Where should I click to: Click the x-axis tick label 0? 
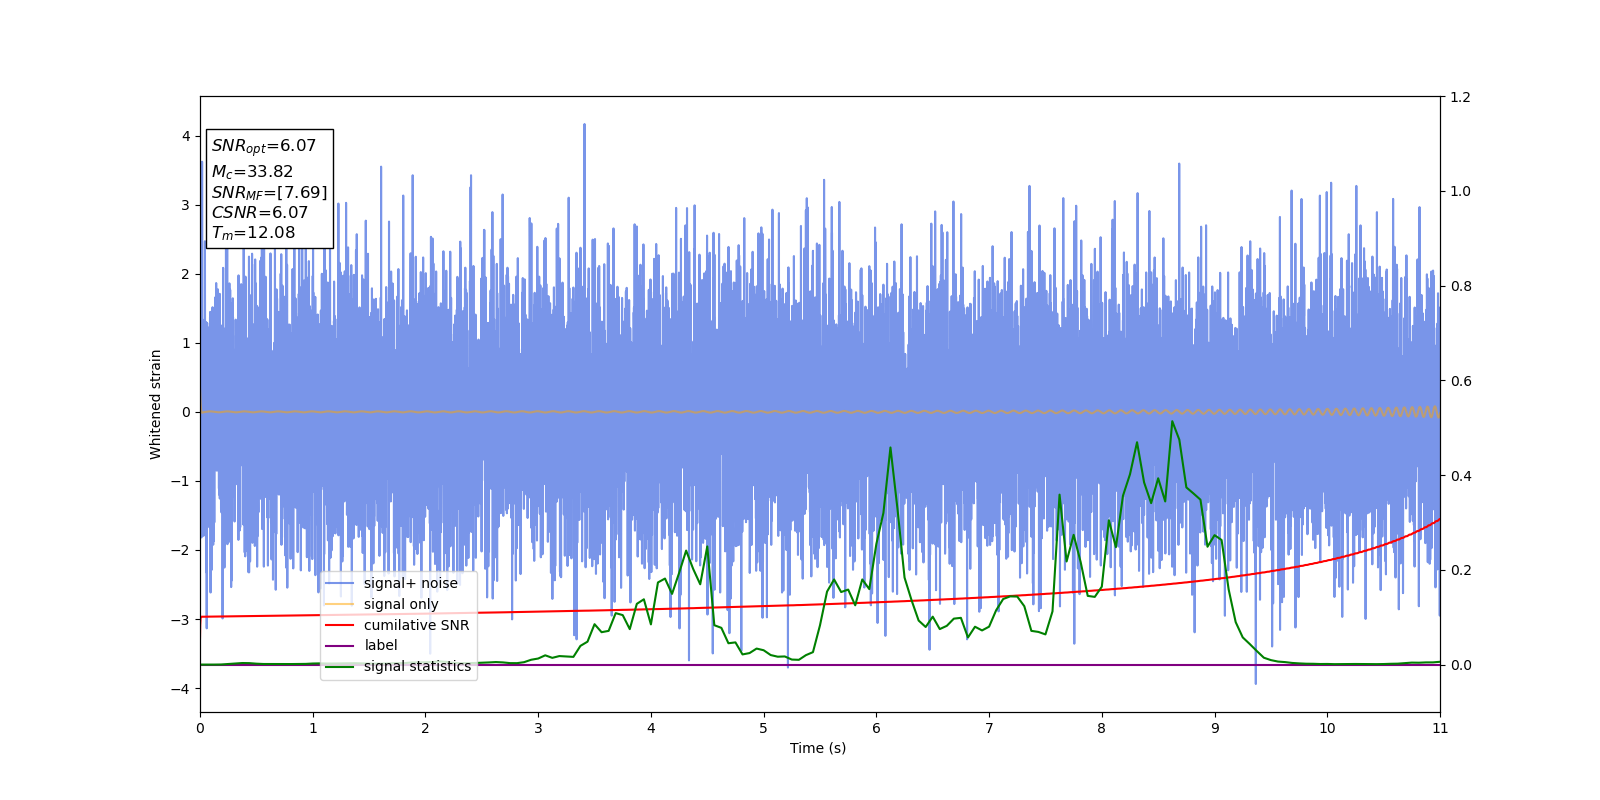(x=200, y=728)
